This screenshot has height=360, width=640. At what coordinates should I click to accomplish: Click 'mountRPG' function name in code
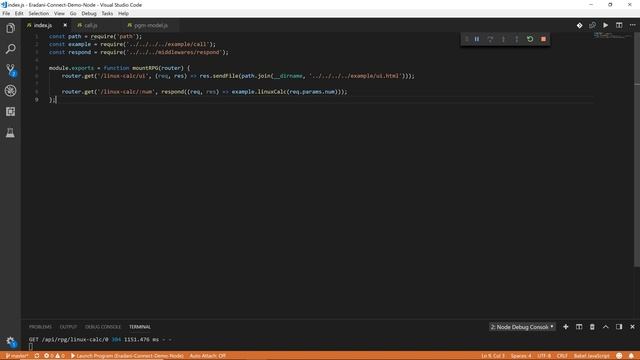pos(145,68)
